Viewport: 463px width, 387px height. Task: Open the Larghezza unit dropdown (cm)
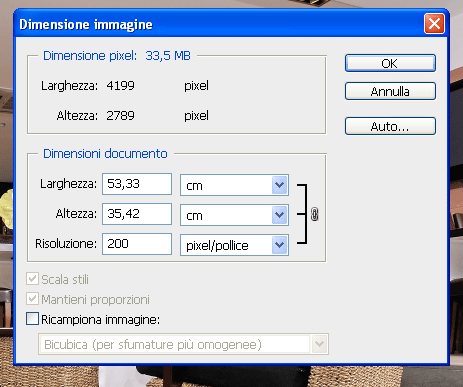(x=234, y=185)
